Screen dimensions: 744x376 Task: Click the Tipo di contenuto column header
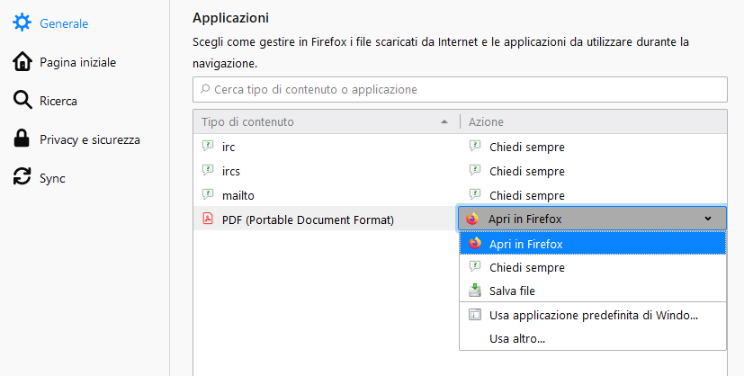coord(326,122)
